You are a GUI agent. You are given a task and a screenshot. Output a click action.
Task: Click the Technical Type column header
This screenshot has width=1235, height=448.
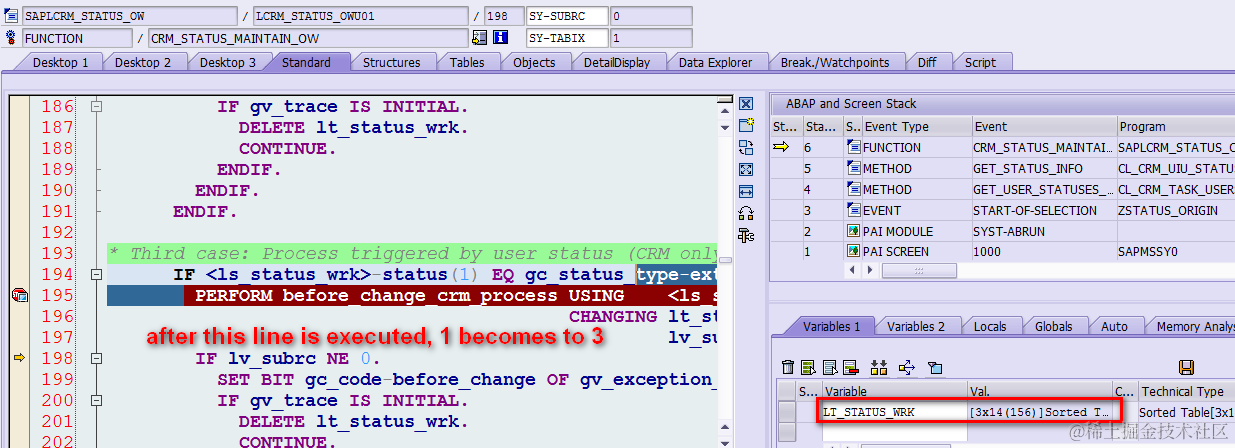pos(1185,391)
